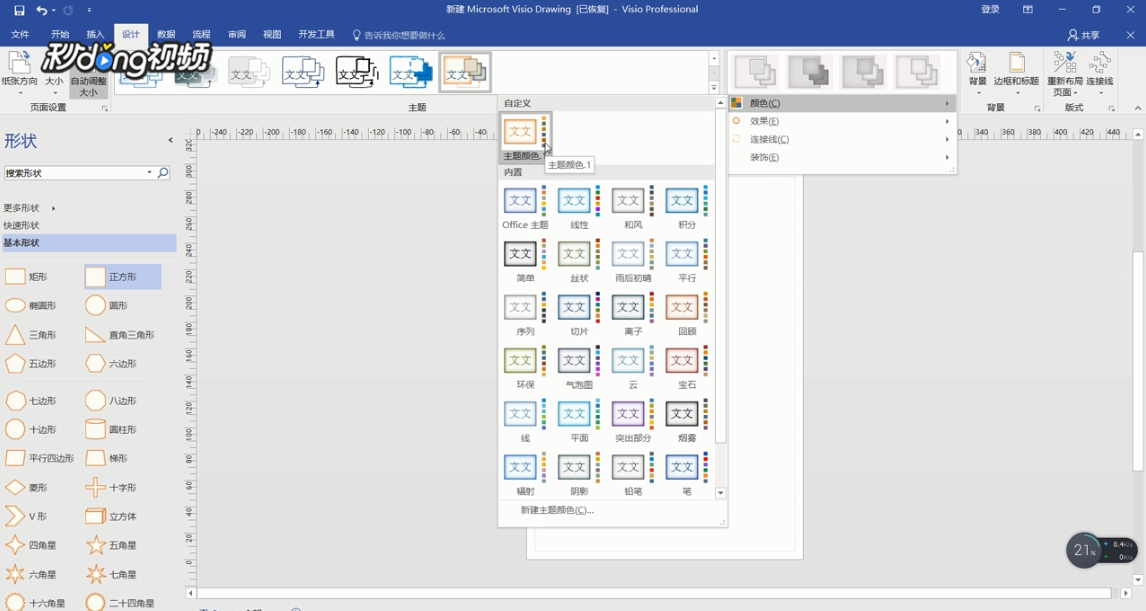This screenshot has width=1146, height=611.
Task: Collapse the 形状 shapes pane
Action: (170, 140)
